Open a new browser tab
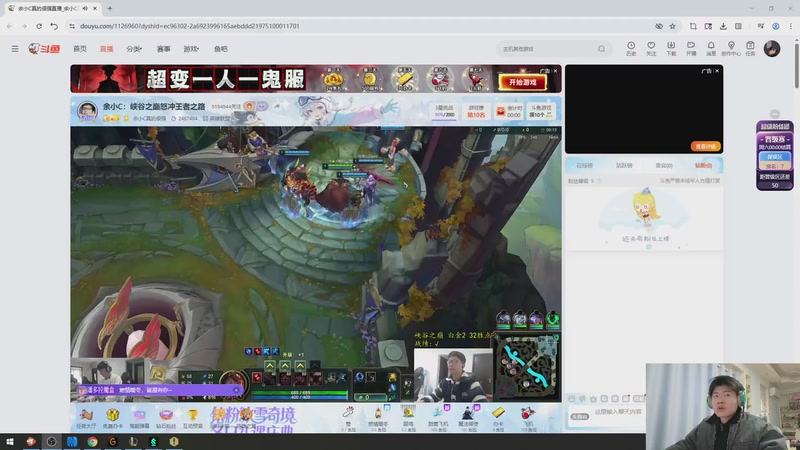The image size is (800, 450). pyautogui.click(x=110, y=8)
